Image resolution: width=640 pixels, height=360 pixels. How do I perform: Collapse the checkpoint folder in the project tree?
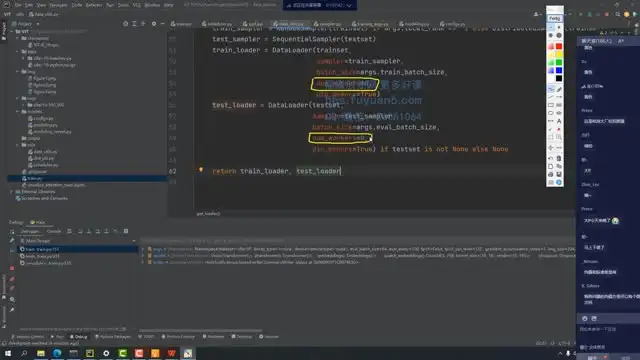point(18,38)
